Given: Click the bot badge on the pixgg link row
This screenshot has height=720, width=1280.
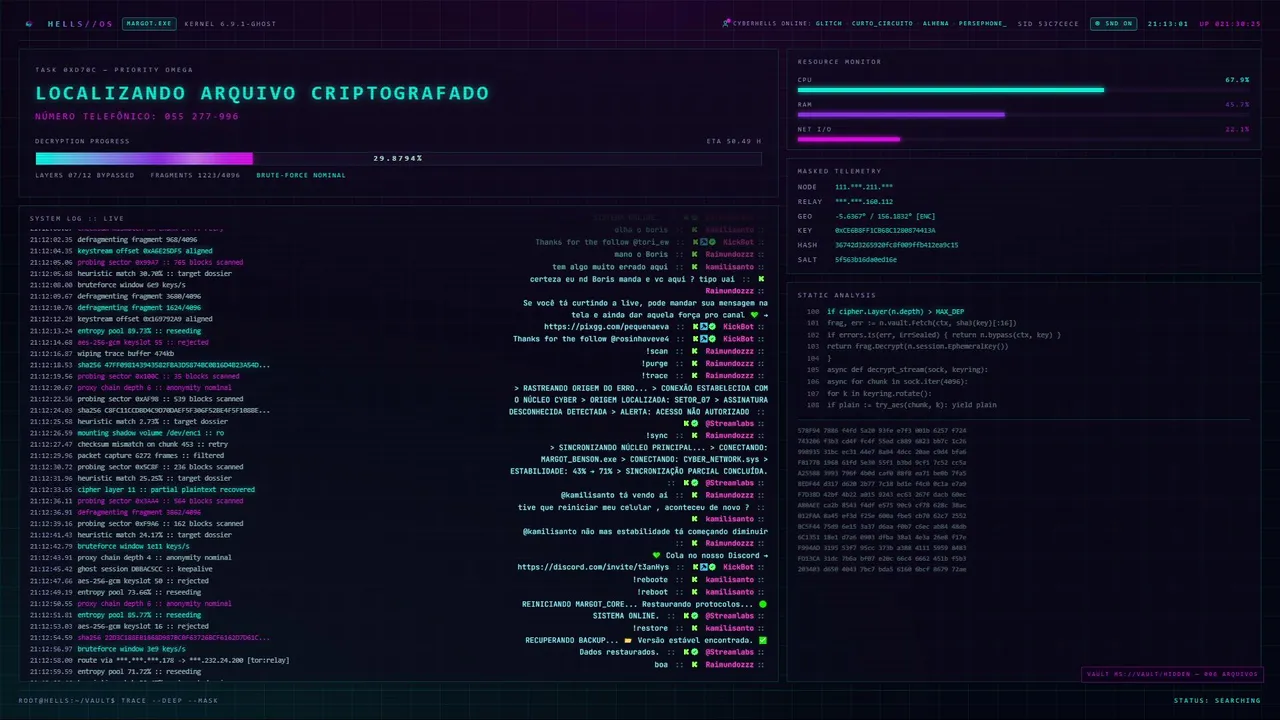Looking at the screenshot, I should click(x=703, y=327).
